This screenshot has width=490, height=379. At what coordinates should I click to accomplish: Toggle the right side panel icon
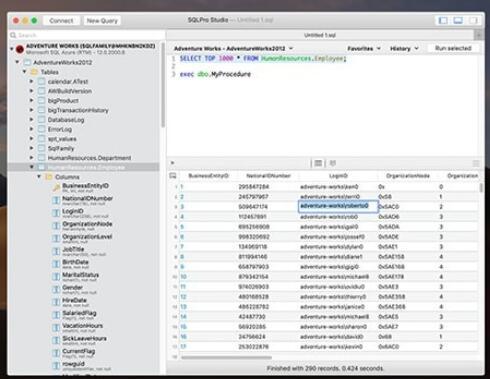coord(473,20)
